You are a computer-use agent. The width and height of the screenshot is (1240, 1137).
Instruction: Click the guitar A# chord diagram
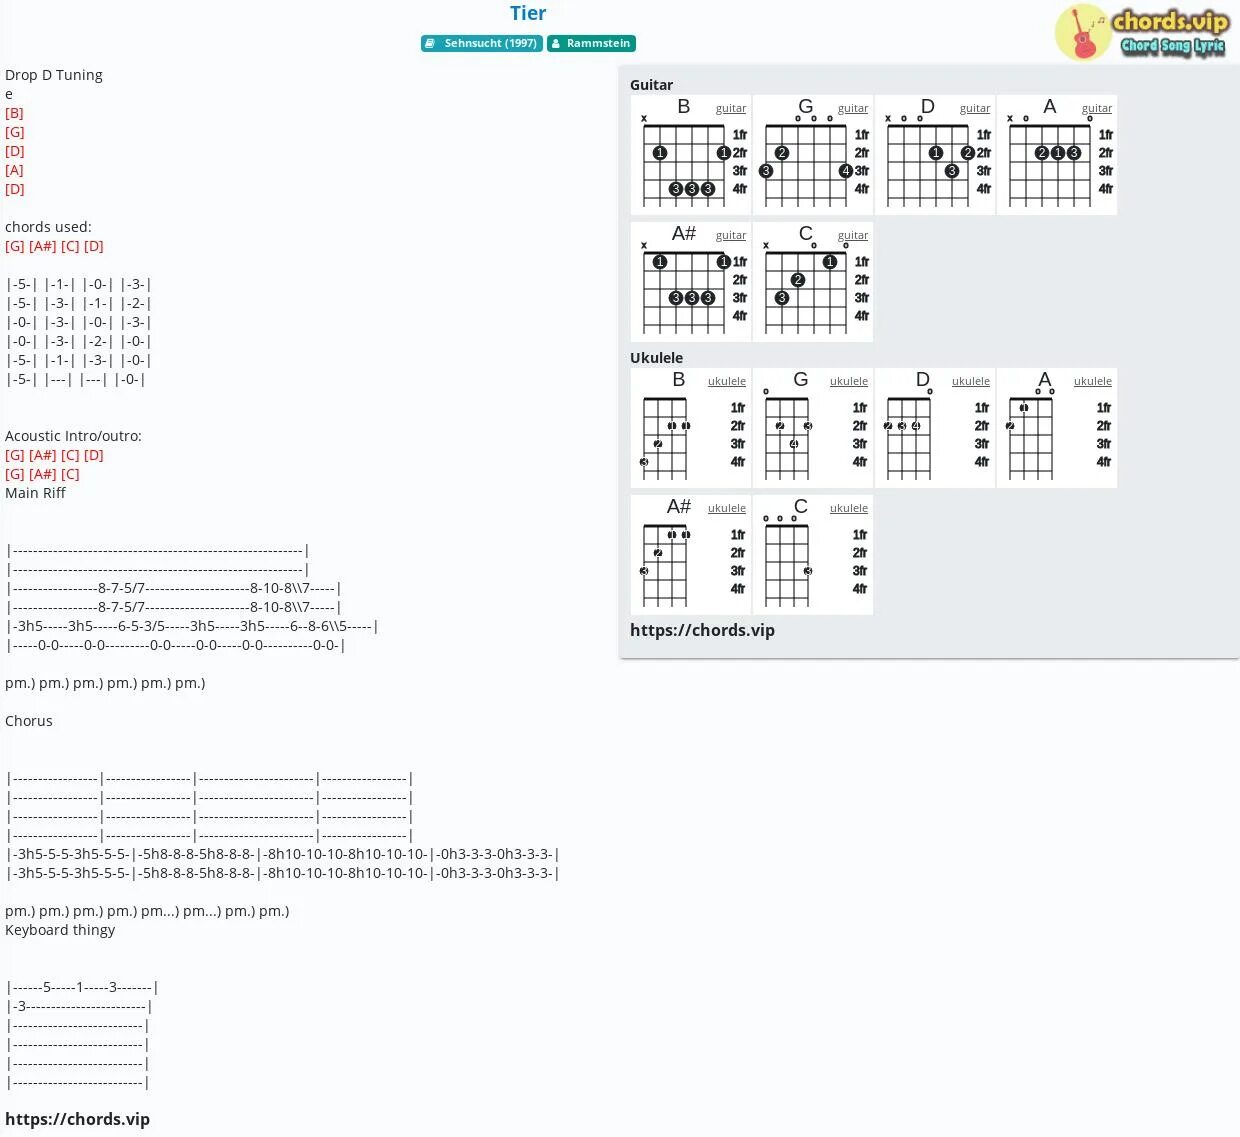tap(691, 282)
